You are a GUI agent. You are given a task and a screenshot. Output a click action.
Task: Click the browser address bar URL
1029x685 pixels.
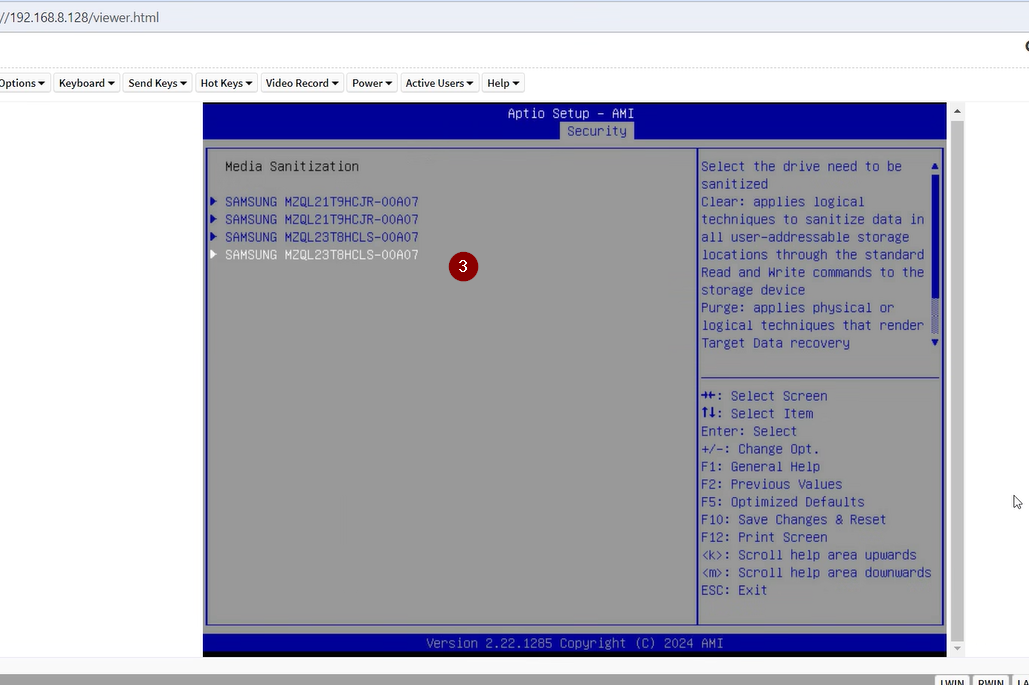pos(80,18)
